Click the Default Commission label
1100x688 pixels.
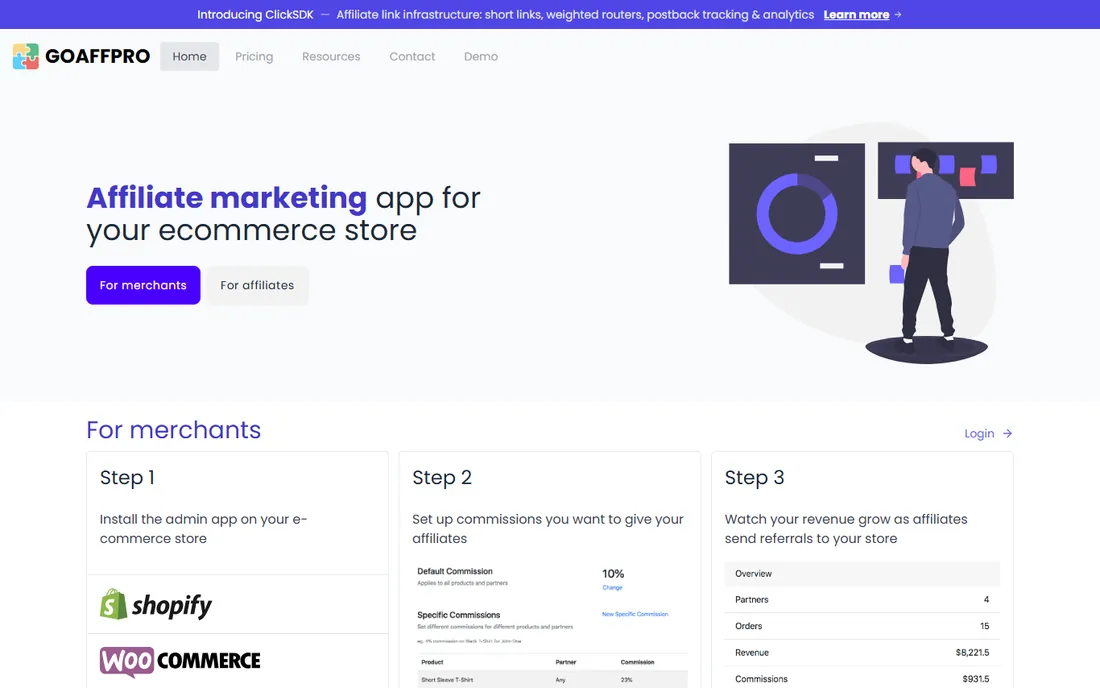[x=455, y=572]
